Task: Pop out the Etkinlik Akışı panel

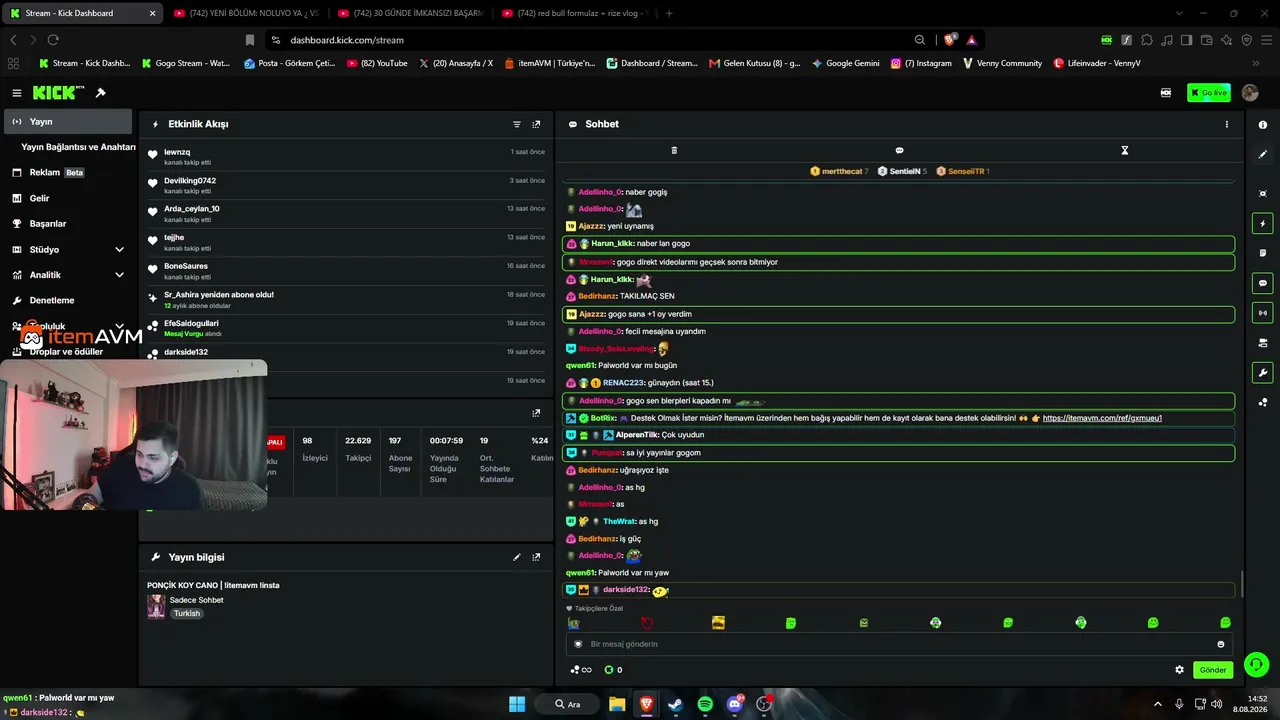Action: pos(536,124)
